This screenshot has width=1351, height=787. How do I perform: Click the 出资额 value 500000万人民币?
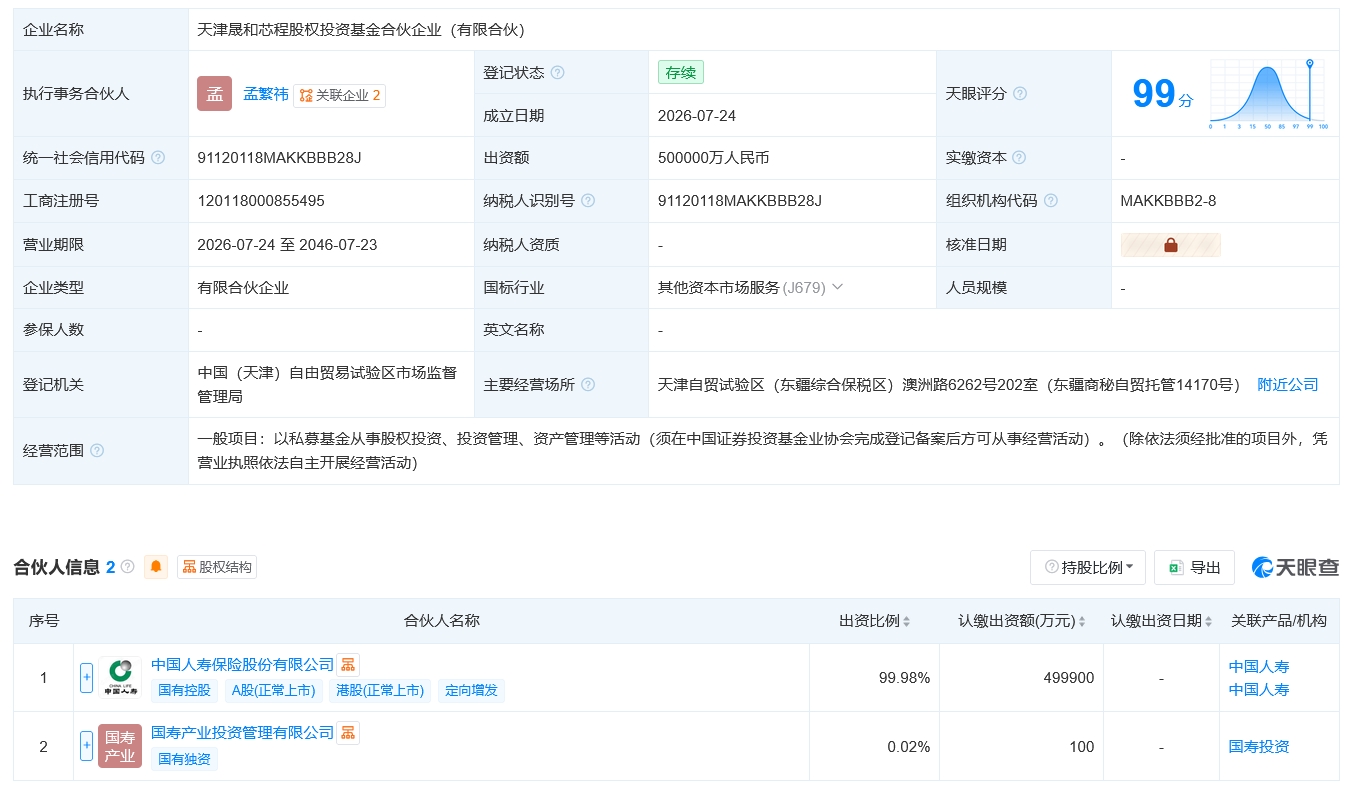714,158
